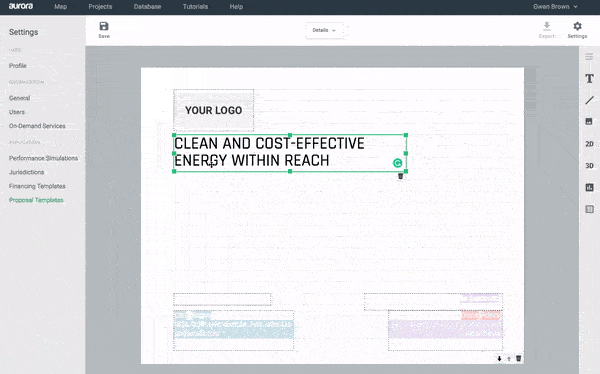Add a 3D design view element
600x374 pixels.
[x=589, y=166]
